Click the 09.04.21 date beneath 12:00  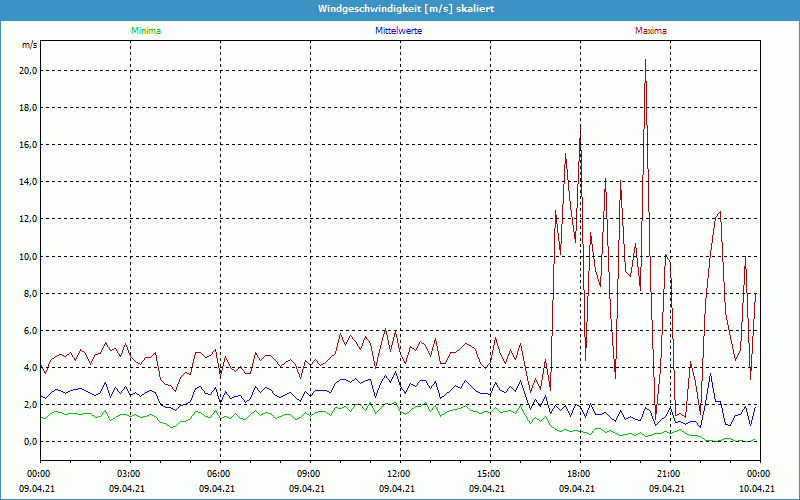pyautogui.click(x=397, y=488)
